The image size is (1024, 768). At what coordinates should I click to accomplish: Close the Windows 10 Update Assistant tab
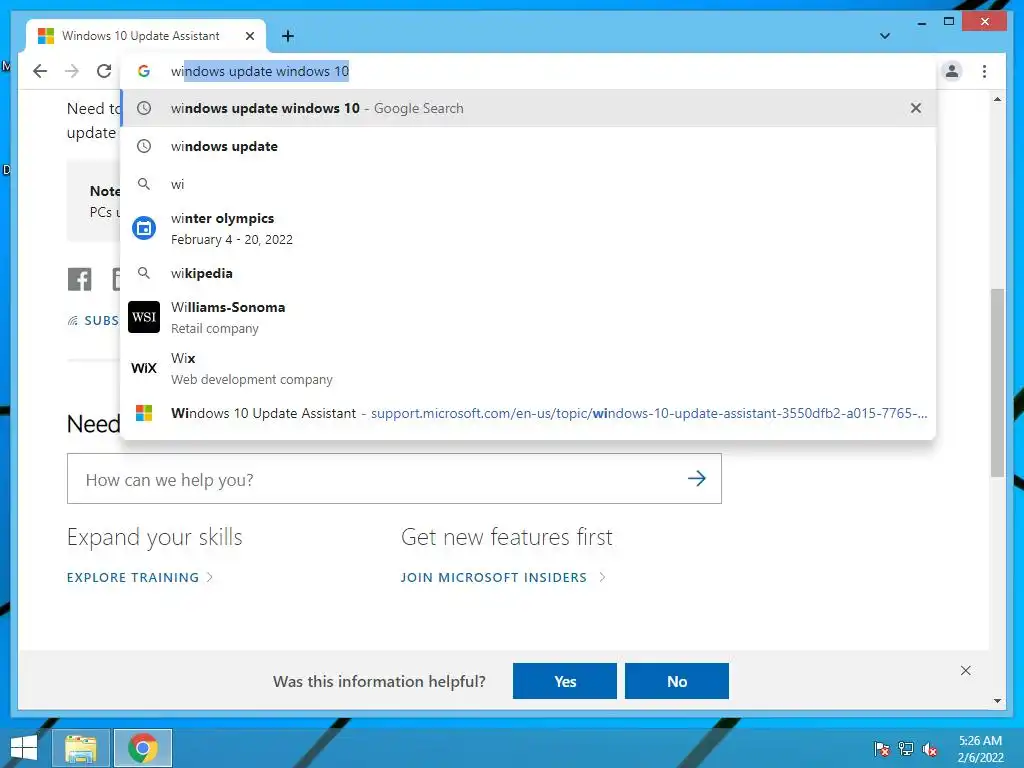coord(249,36)
